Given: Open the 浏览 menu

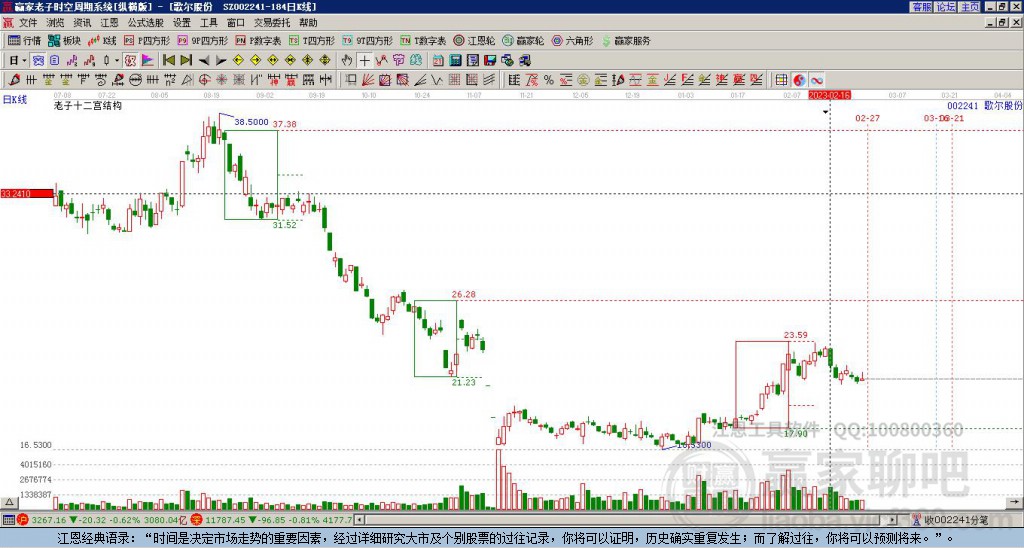Looking at the screenshot, I should click(56, 23).
